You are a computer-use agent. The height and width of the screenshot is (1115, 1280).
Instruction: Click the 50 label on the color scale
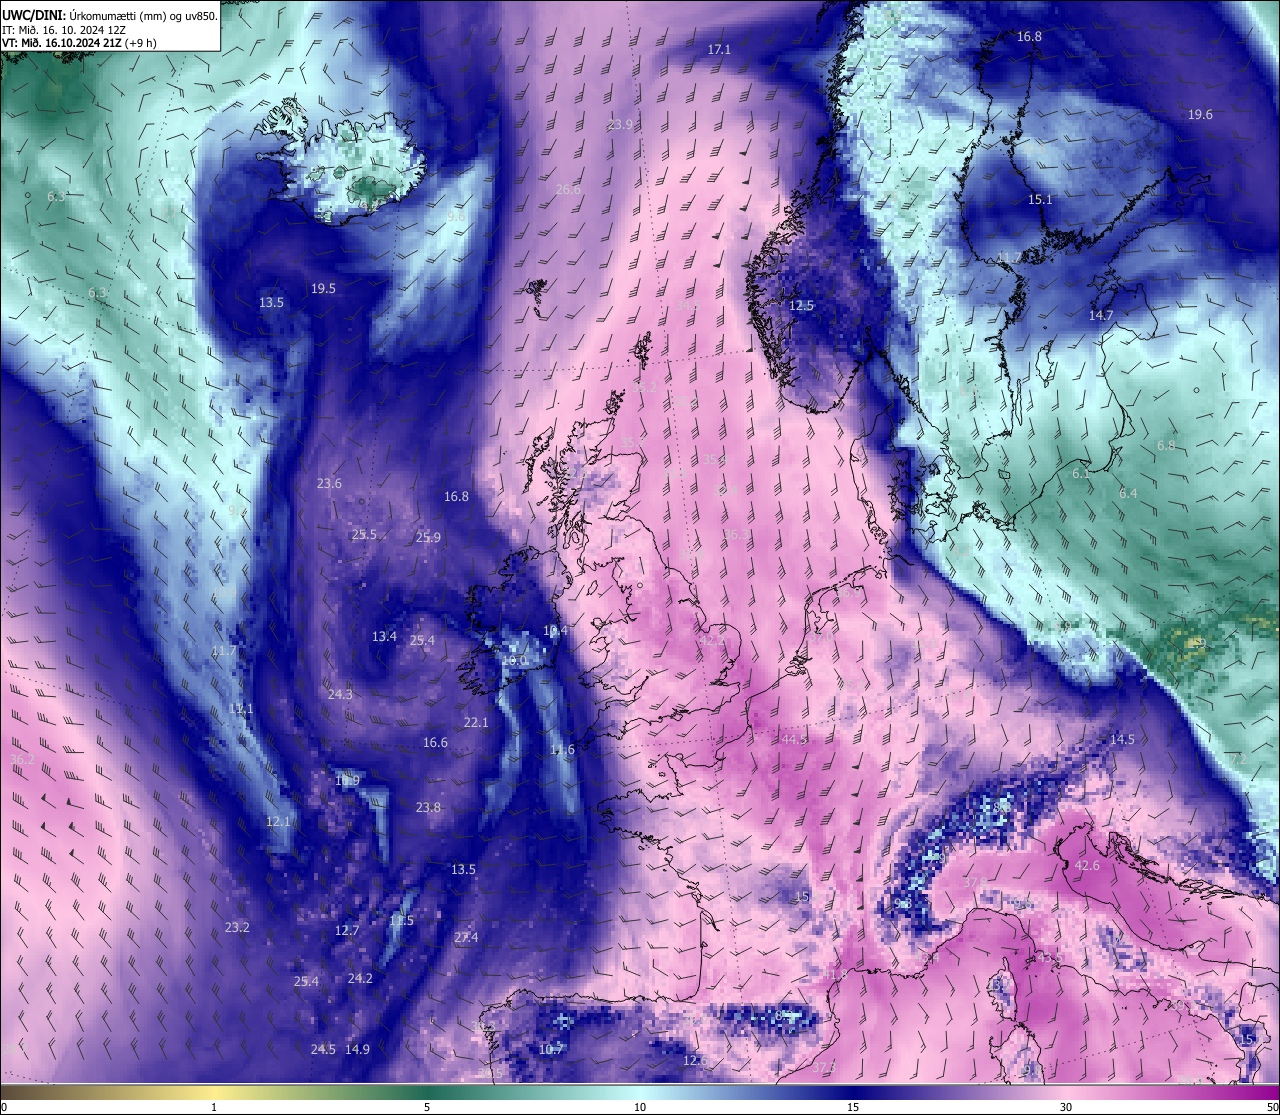1271,1107
